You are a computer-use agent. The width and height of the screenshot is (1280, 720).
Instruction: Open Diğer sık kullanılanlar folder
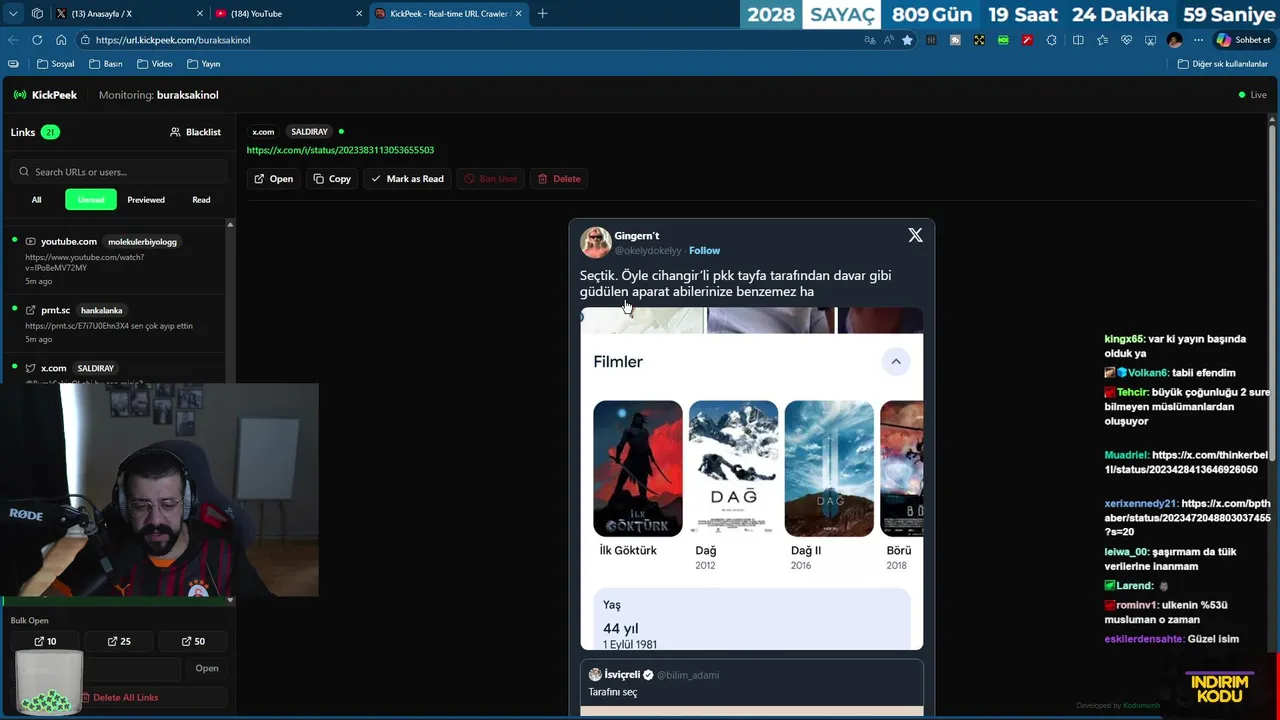tap(1222, 64)
